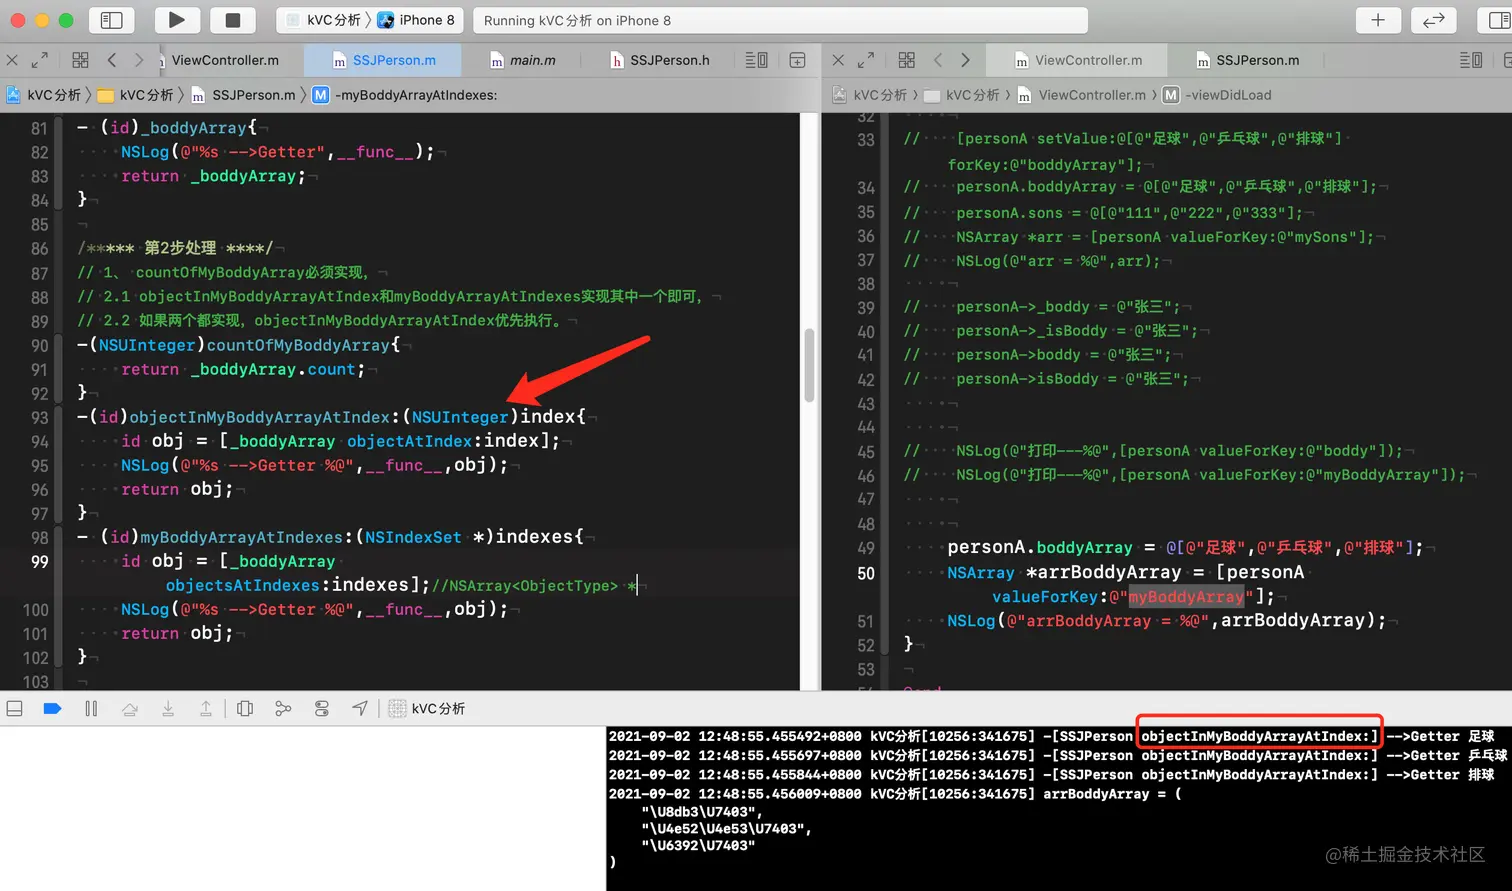The height and width of the screenshot is (891, 1512).
Task: Click the Library plus button
Action: [1378, 20]
